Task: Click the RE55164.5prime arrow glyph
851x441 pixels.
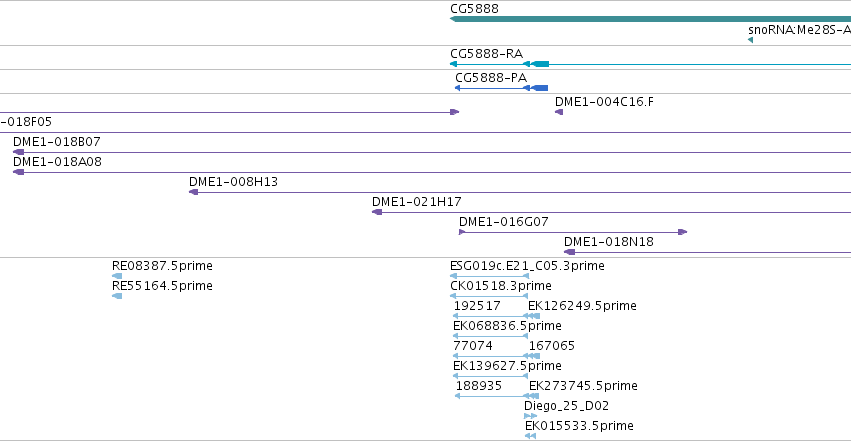Action: tap(117, 296)
